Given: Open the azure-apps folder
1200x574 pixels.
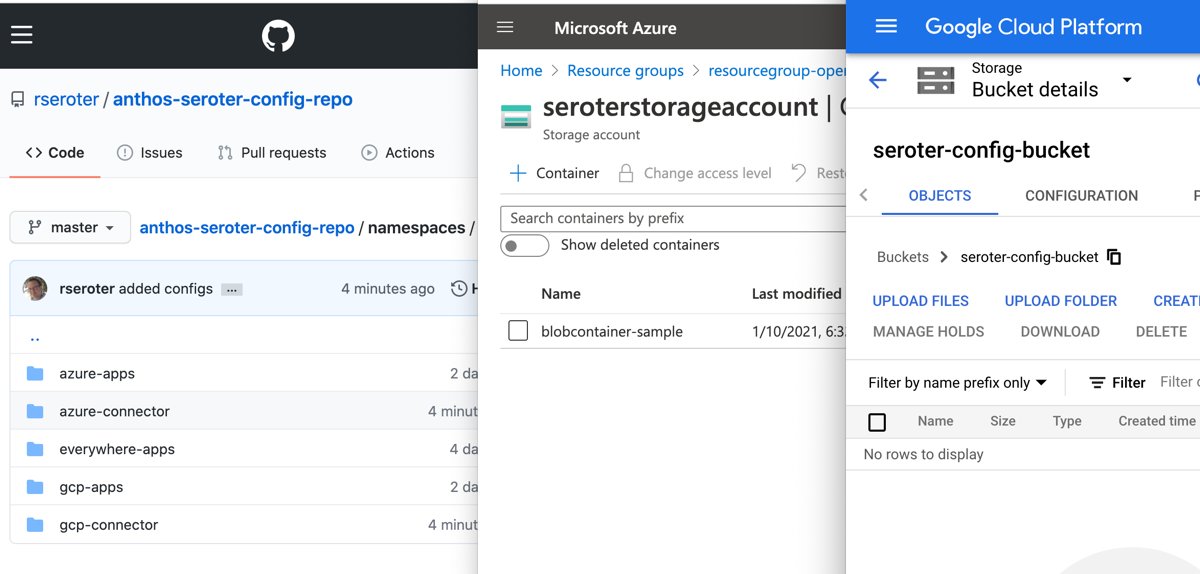Looking at the screenshot, I should (97, 374).
